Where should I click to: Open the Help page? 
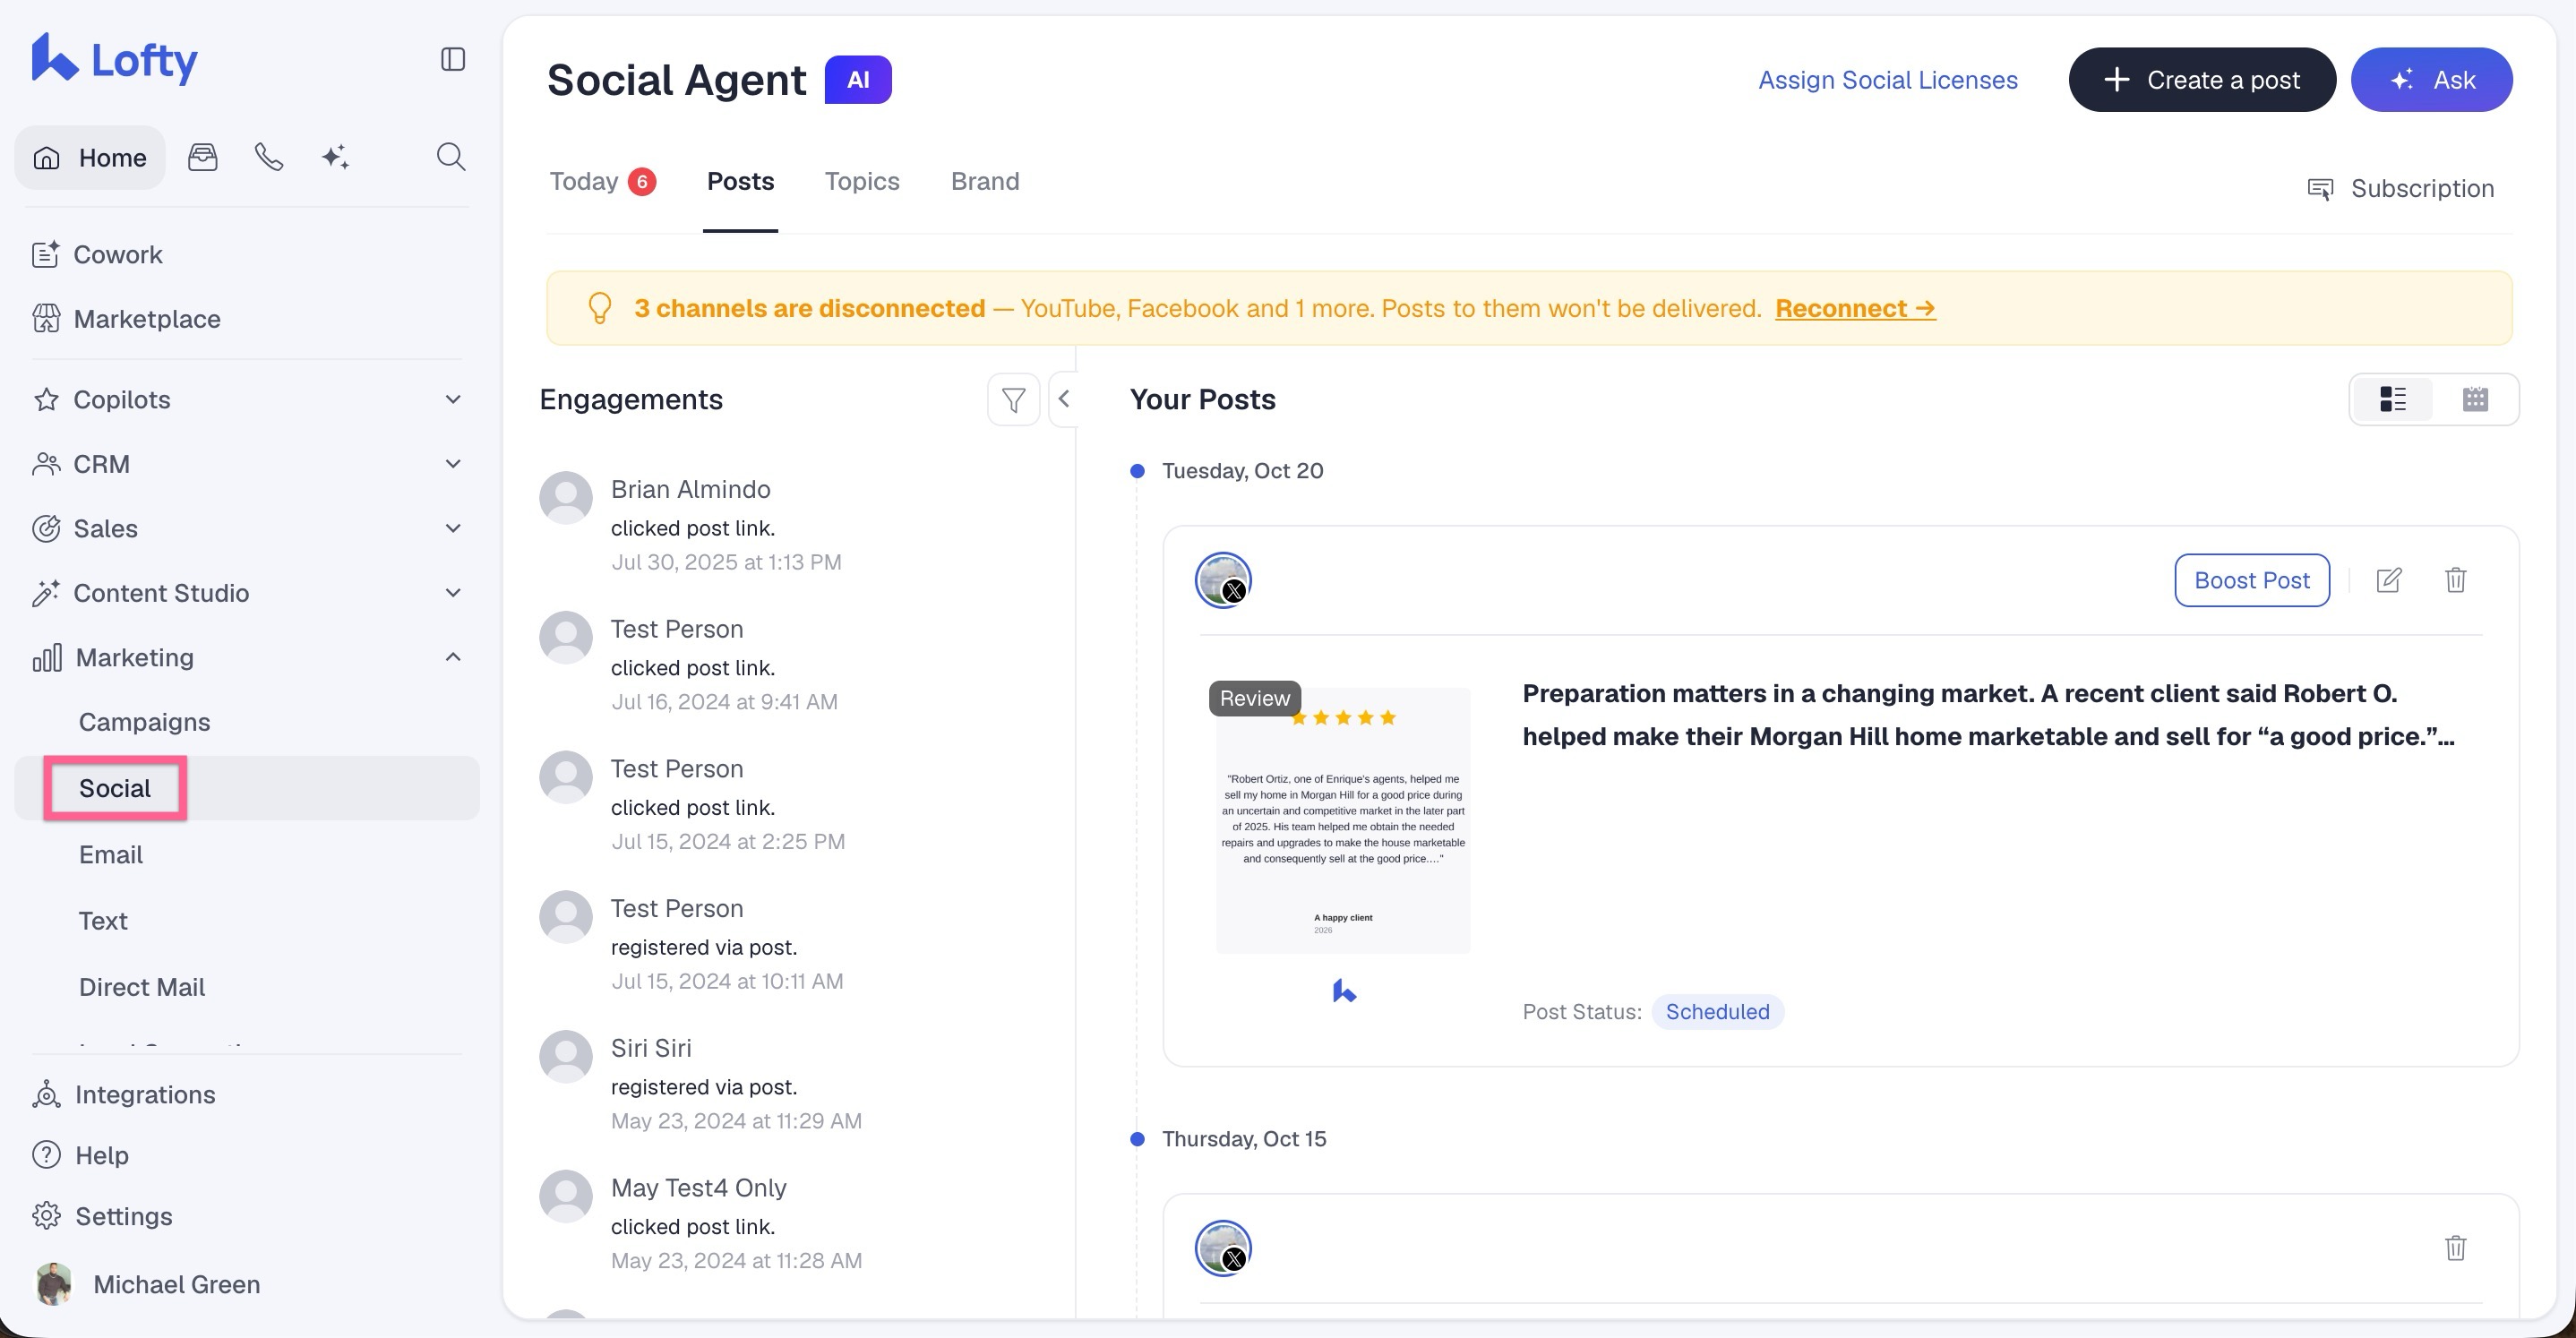coord(81,1155)
